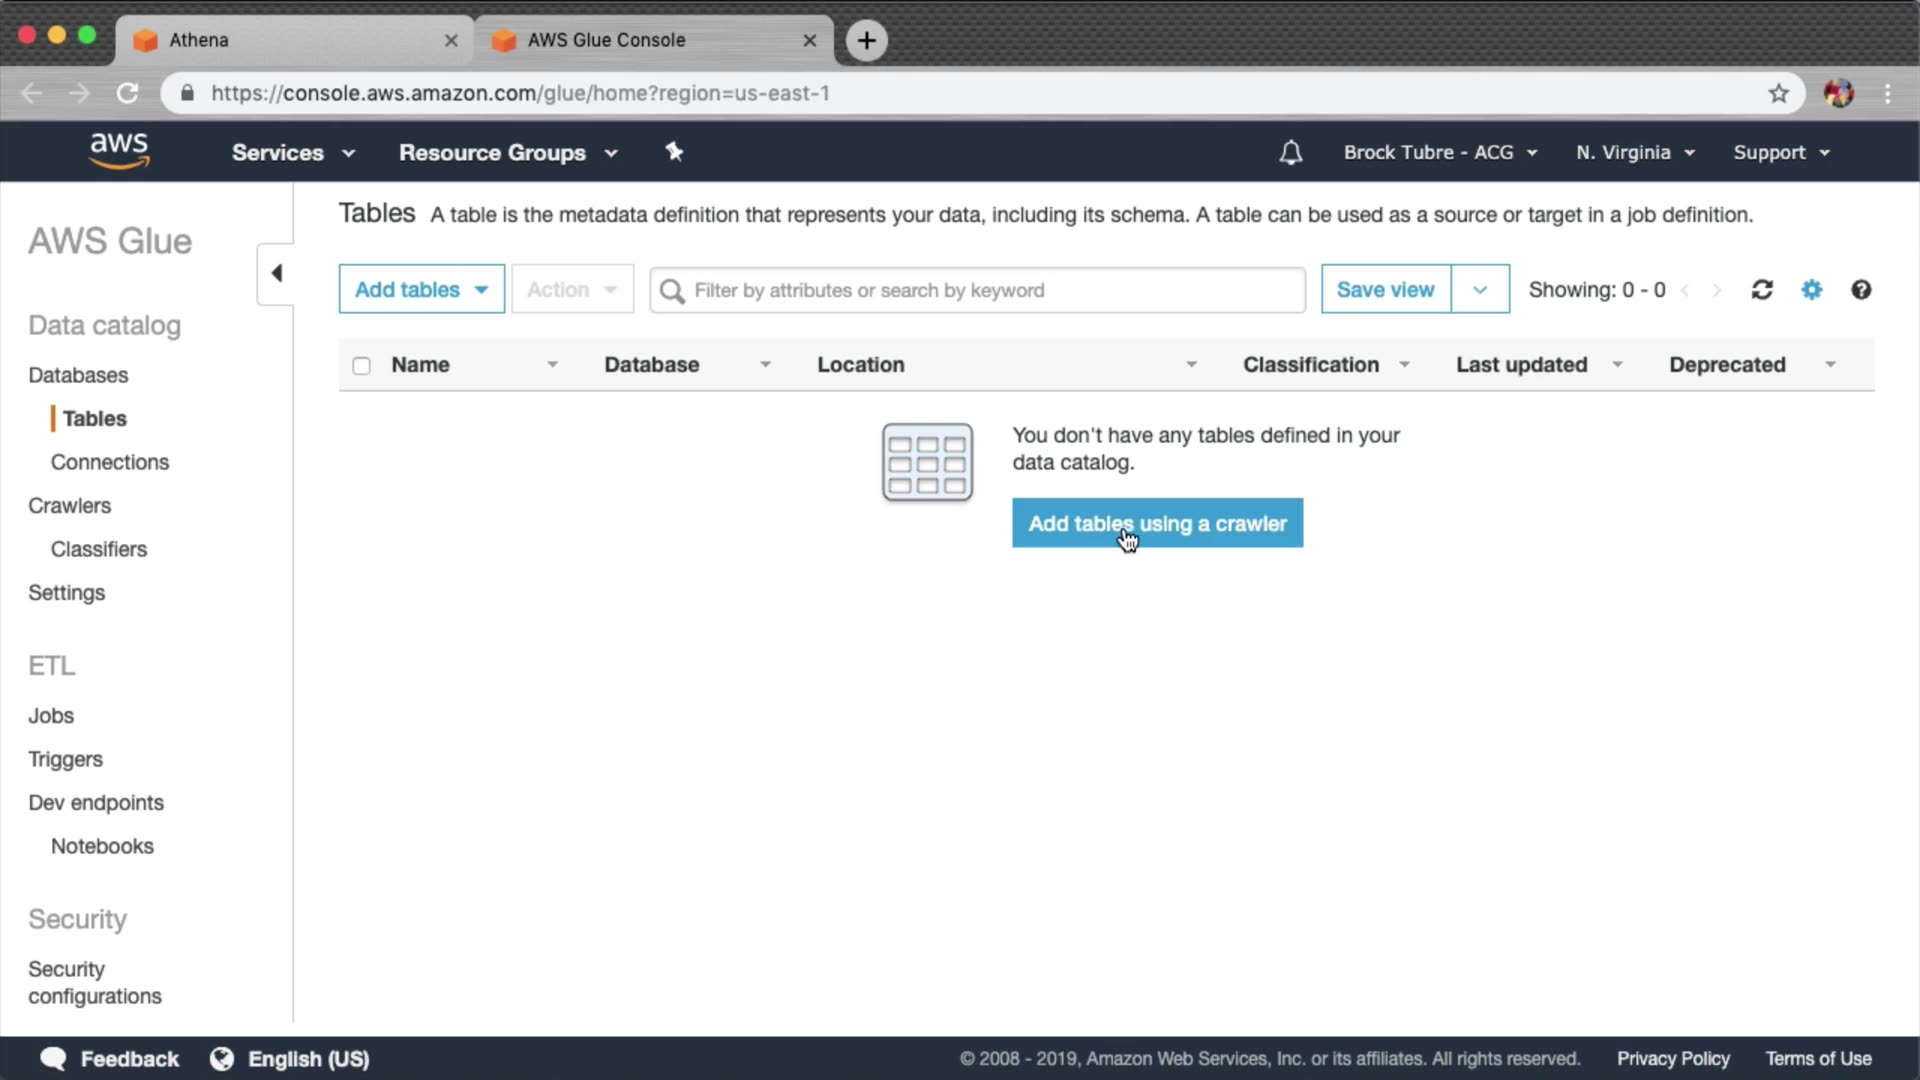Viewport: 1920px width, 1080px height.
Task: Open the Save view dropdown arrow
Action: [1479, 290]
